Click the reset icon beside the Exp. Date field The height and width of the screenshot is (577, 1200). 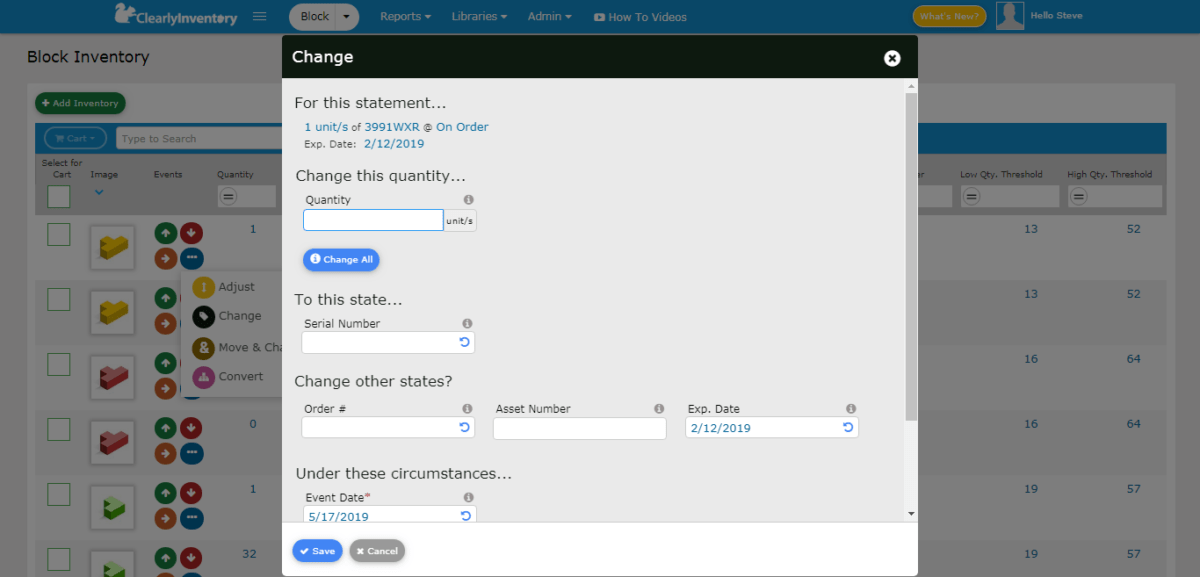point(848,427)
